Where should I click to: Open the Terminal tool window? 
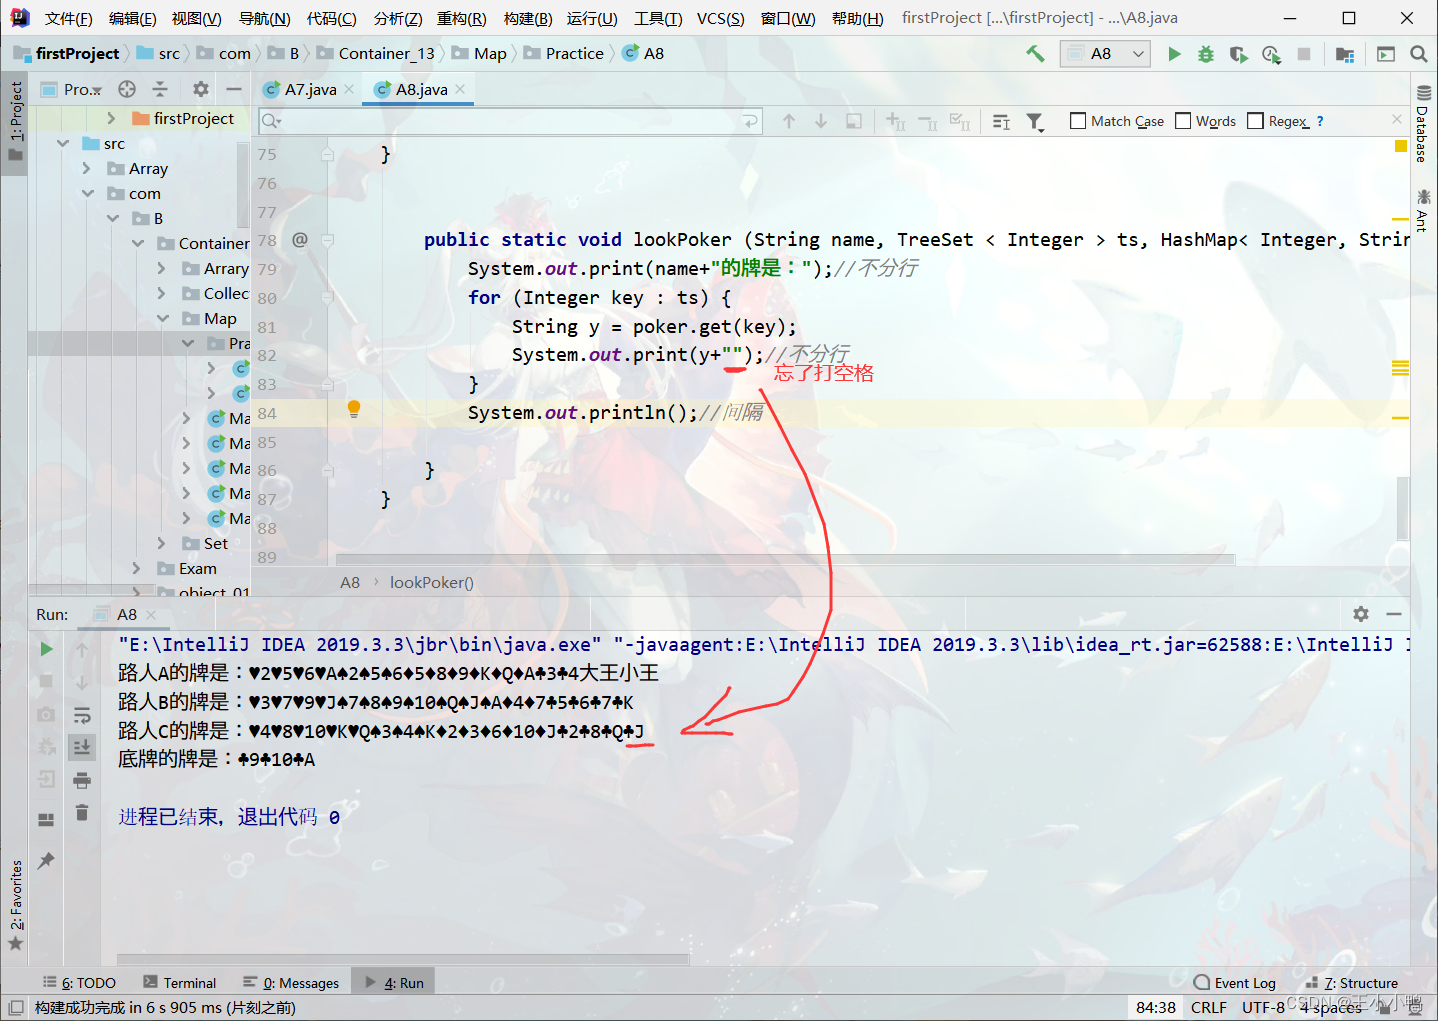click(180, 983)
